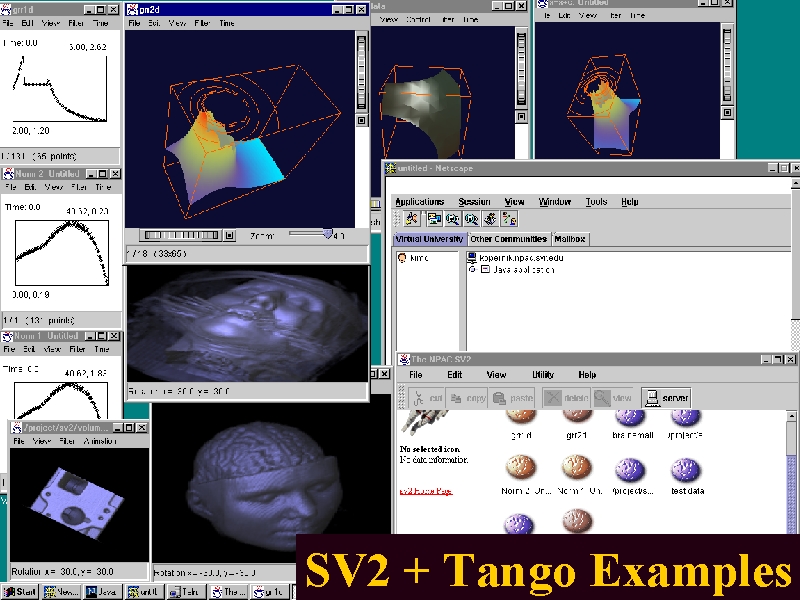Click the square button below the third 3D window slider
Screen dimensions: 800x600
pos(521,116)
